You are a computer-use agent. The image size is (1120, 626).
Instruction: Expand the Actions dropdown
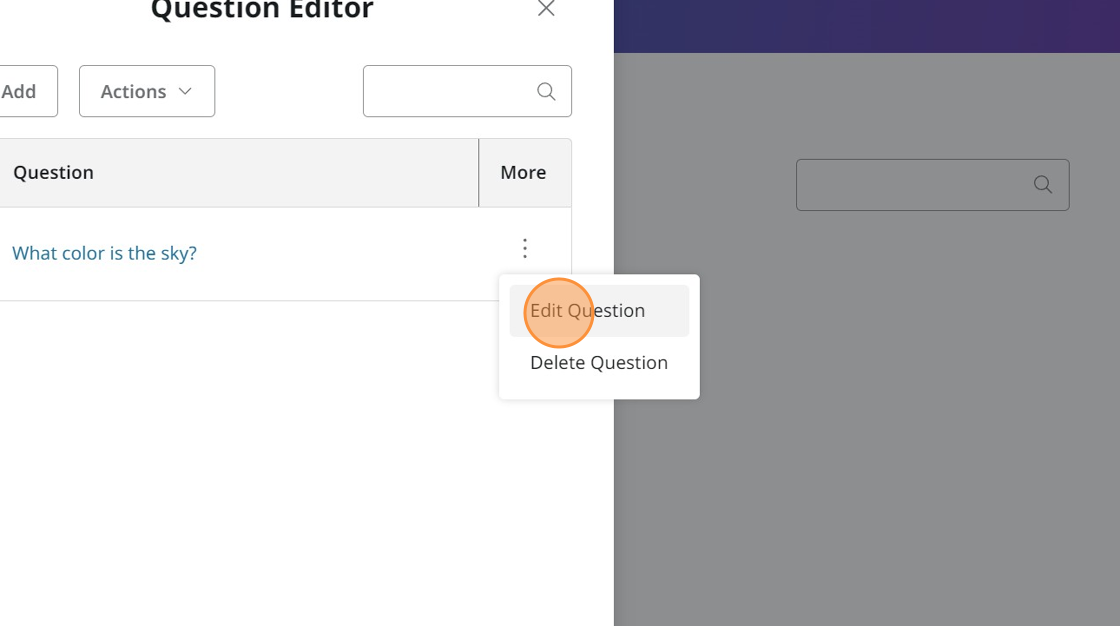pos(146,91)
